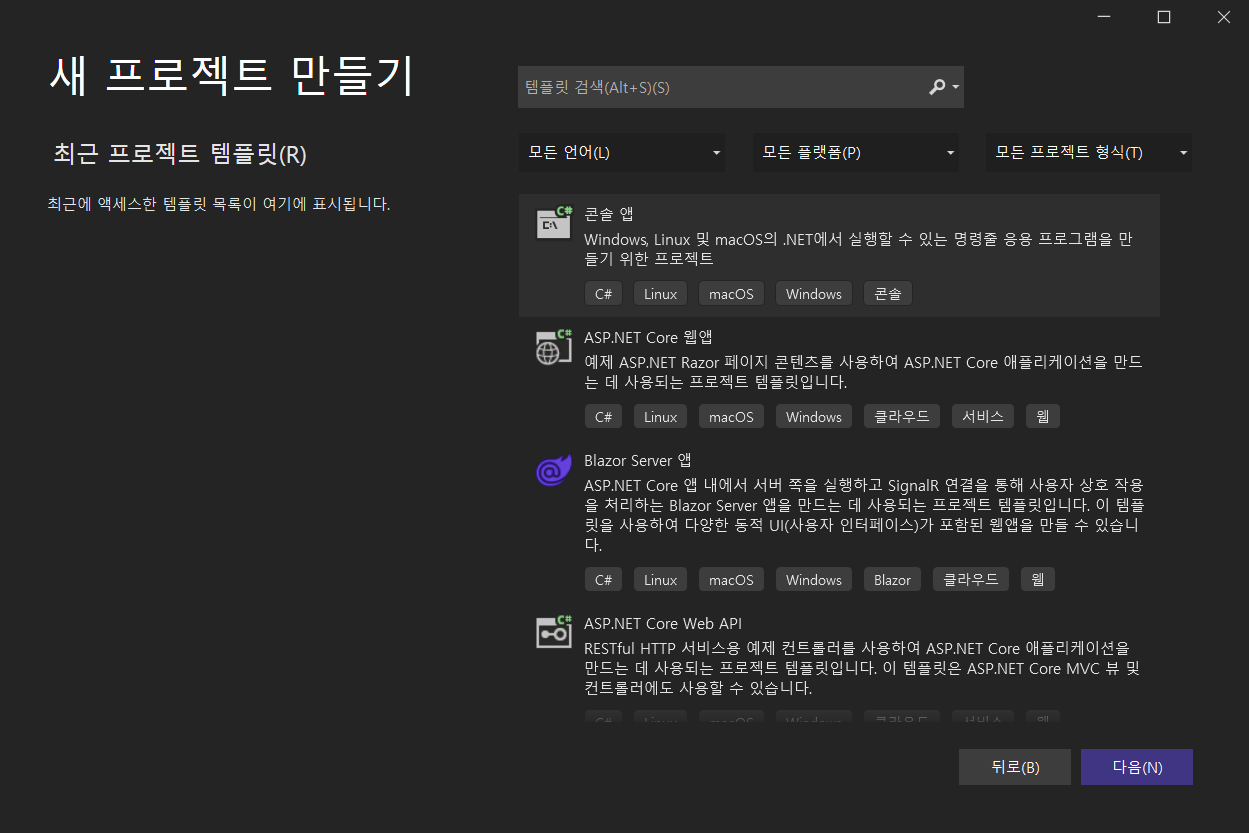Viewport: 1249px width, 833px height.
Task: Select the ASP.NET Core 웹앱 title
Action: coord(648,337)
